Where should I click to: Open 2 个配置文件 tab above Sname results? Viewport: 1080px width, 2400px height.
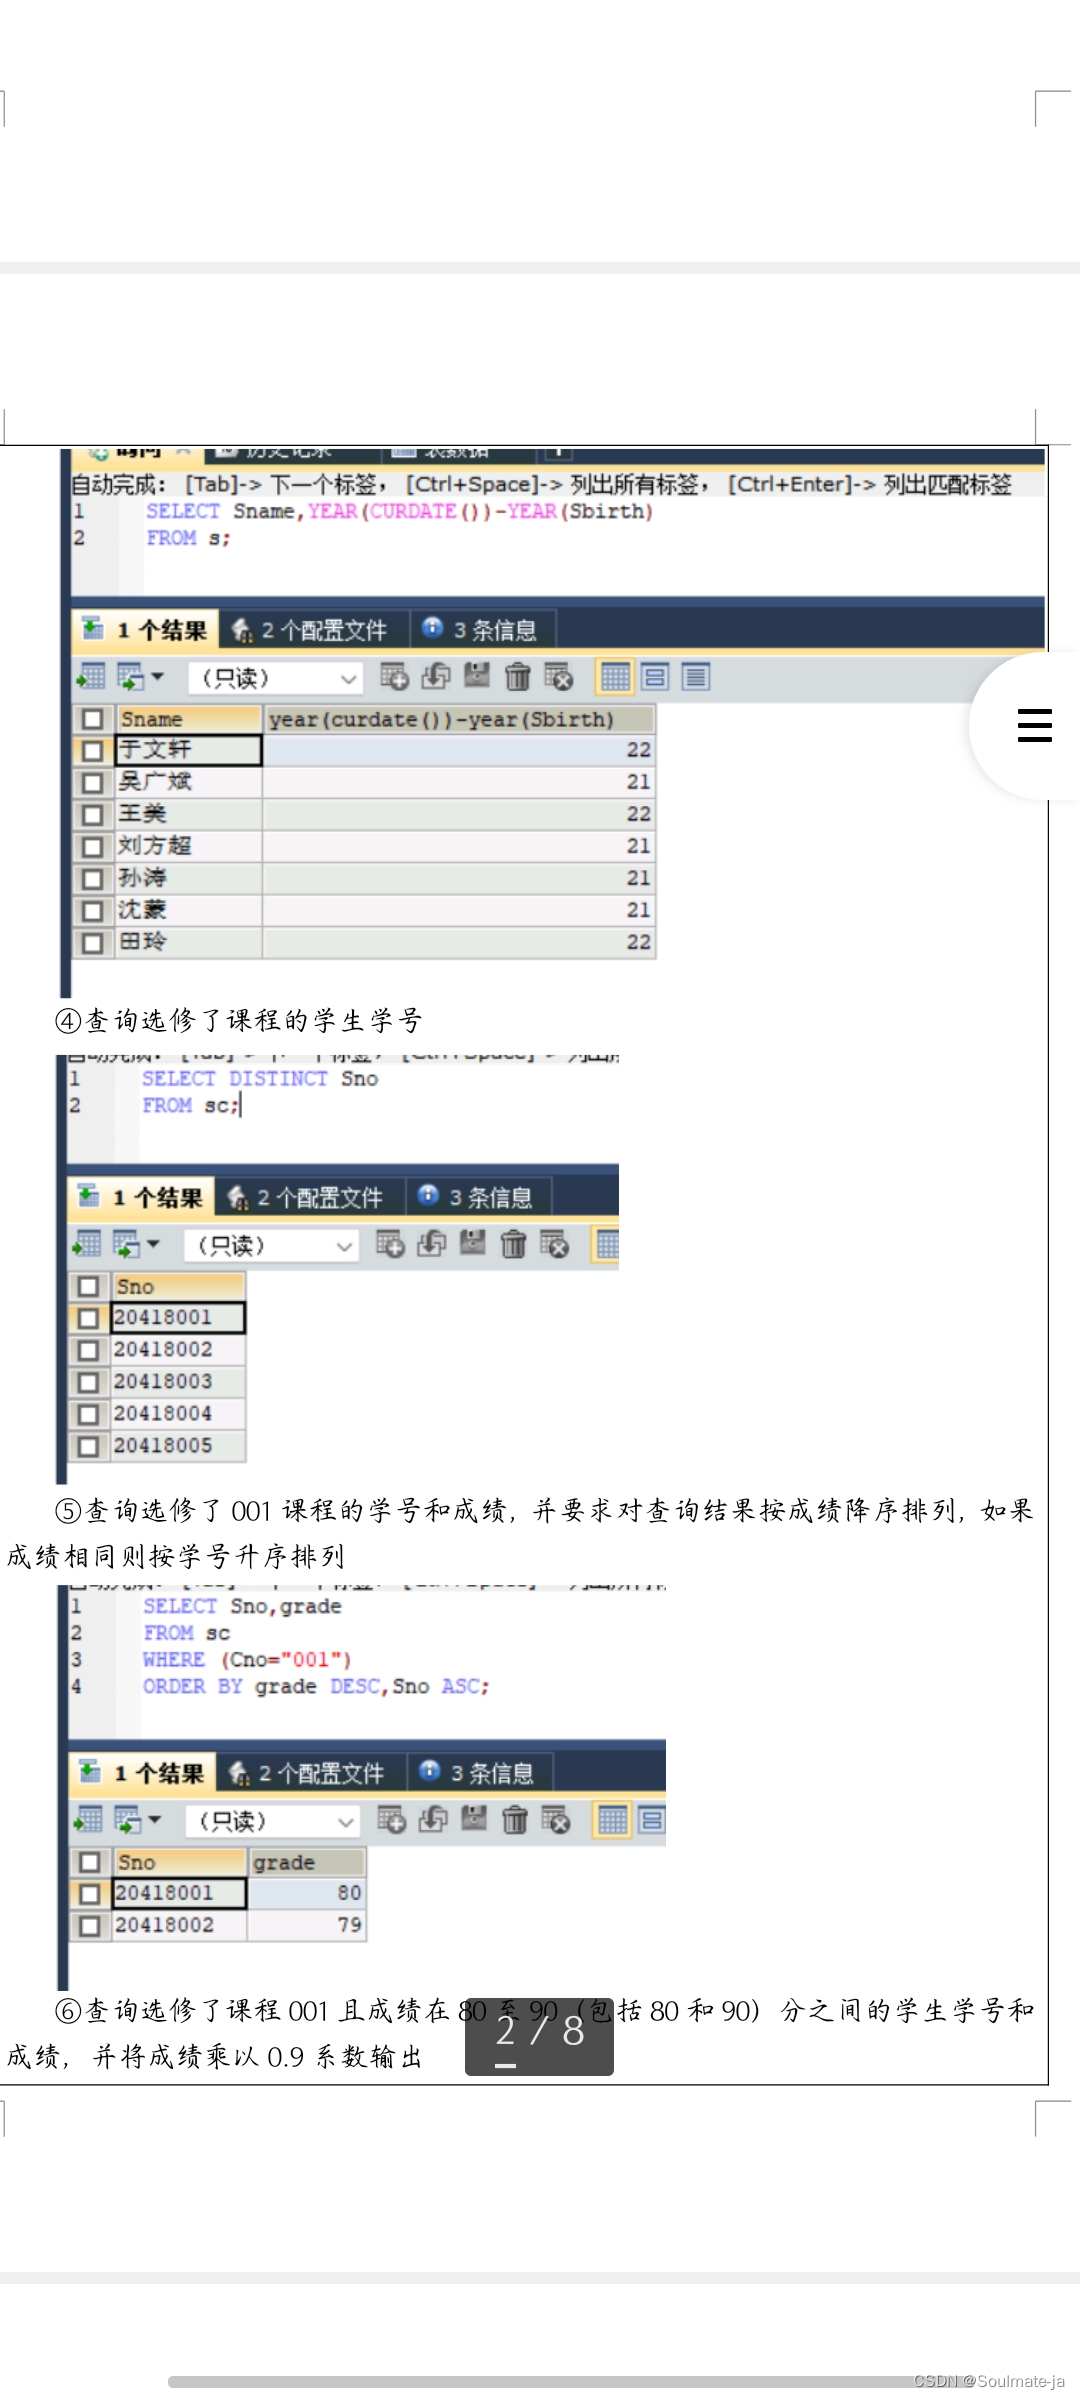311,630
